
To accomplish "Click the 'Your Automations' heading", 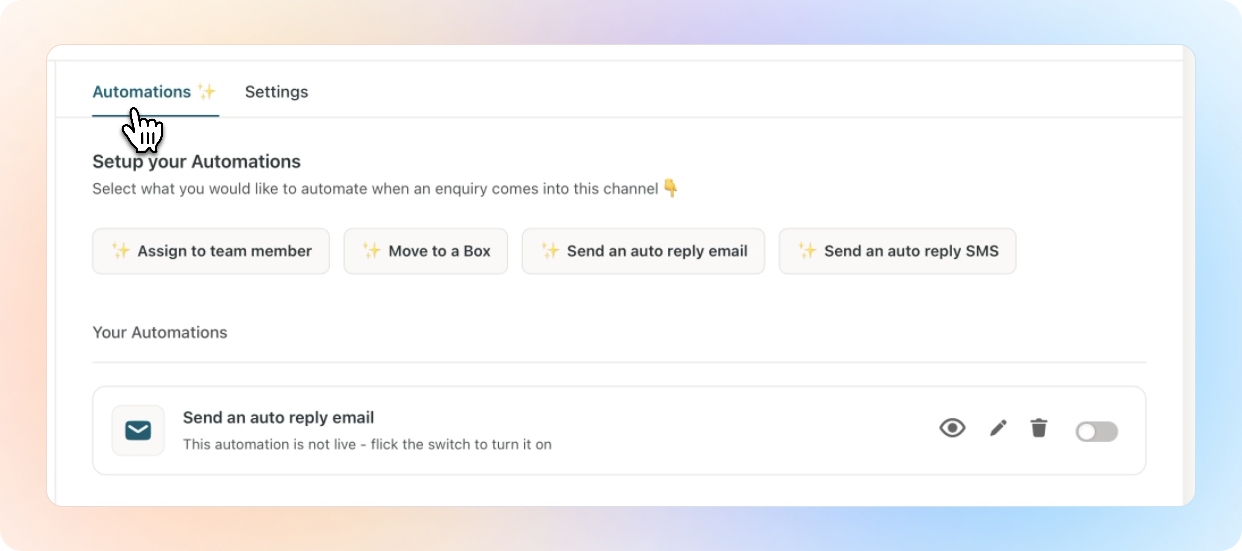I will (x=160, y=332).
